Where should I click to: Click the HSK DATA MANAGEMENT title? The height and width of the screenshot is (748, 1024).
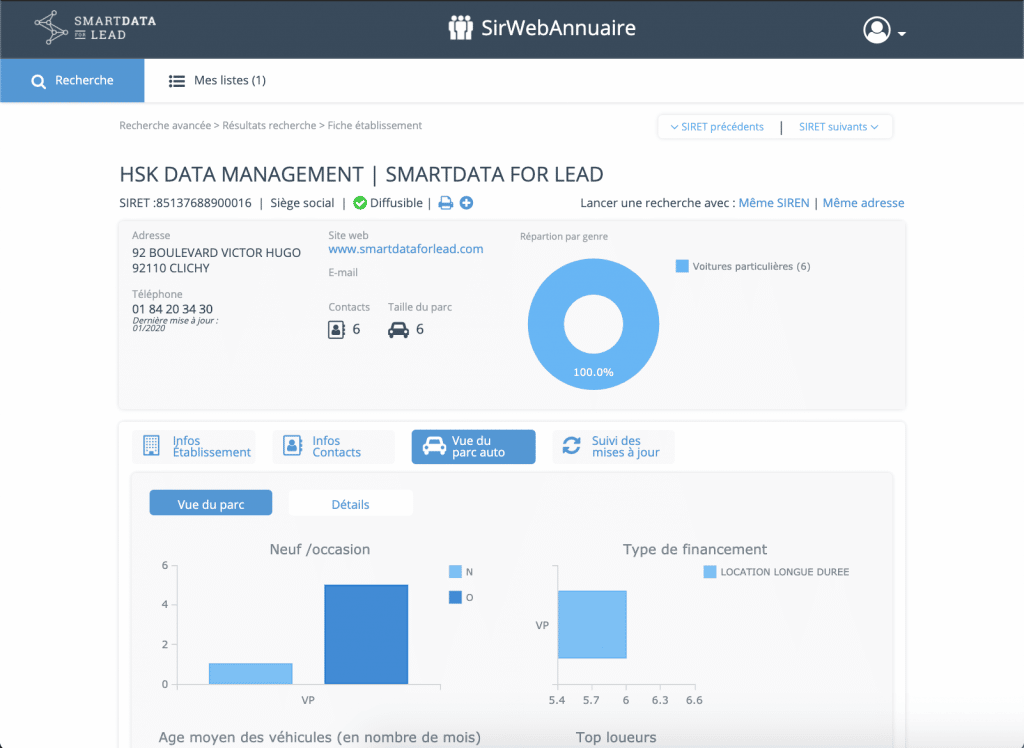(241, 174)
